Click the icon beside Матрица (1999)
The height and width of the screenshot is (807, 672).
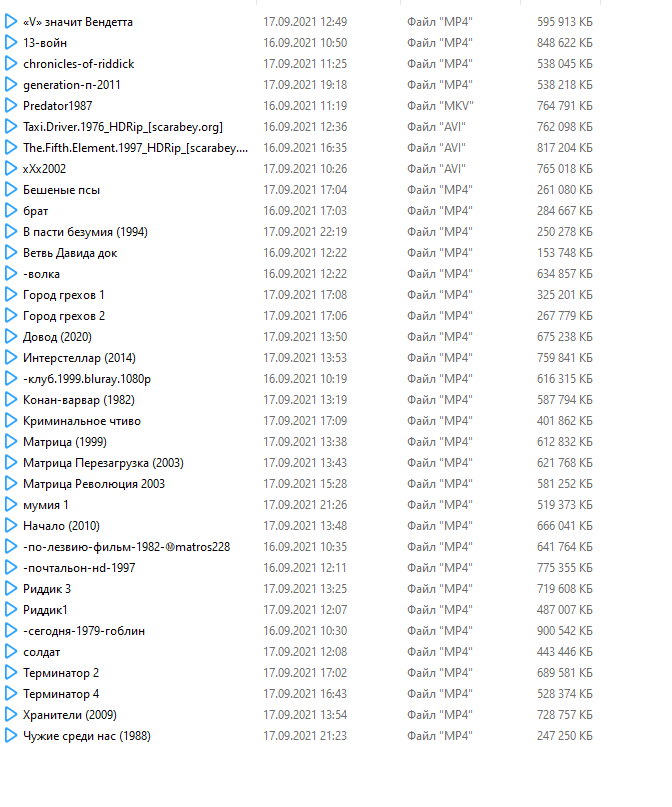[11, 442]
